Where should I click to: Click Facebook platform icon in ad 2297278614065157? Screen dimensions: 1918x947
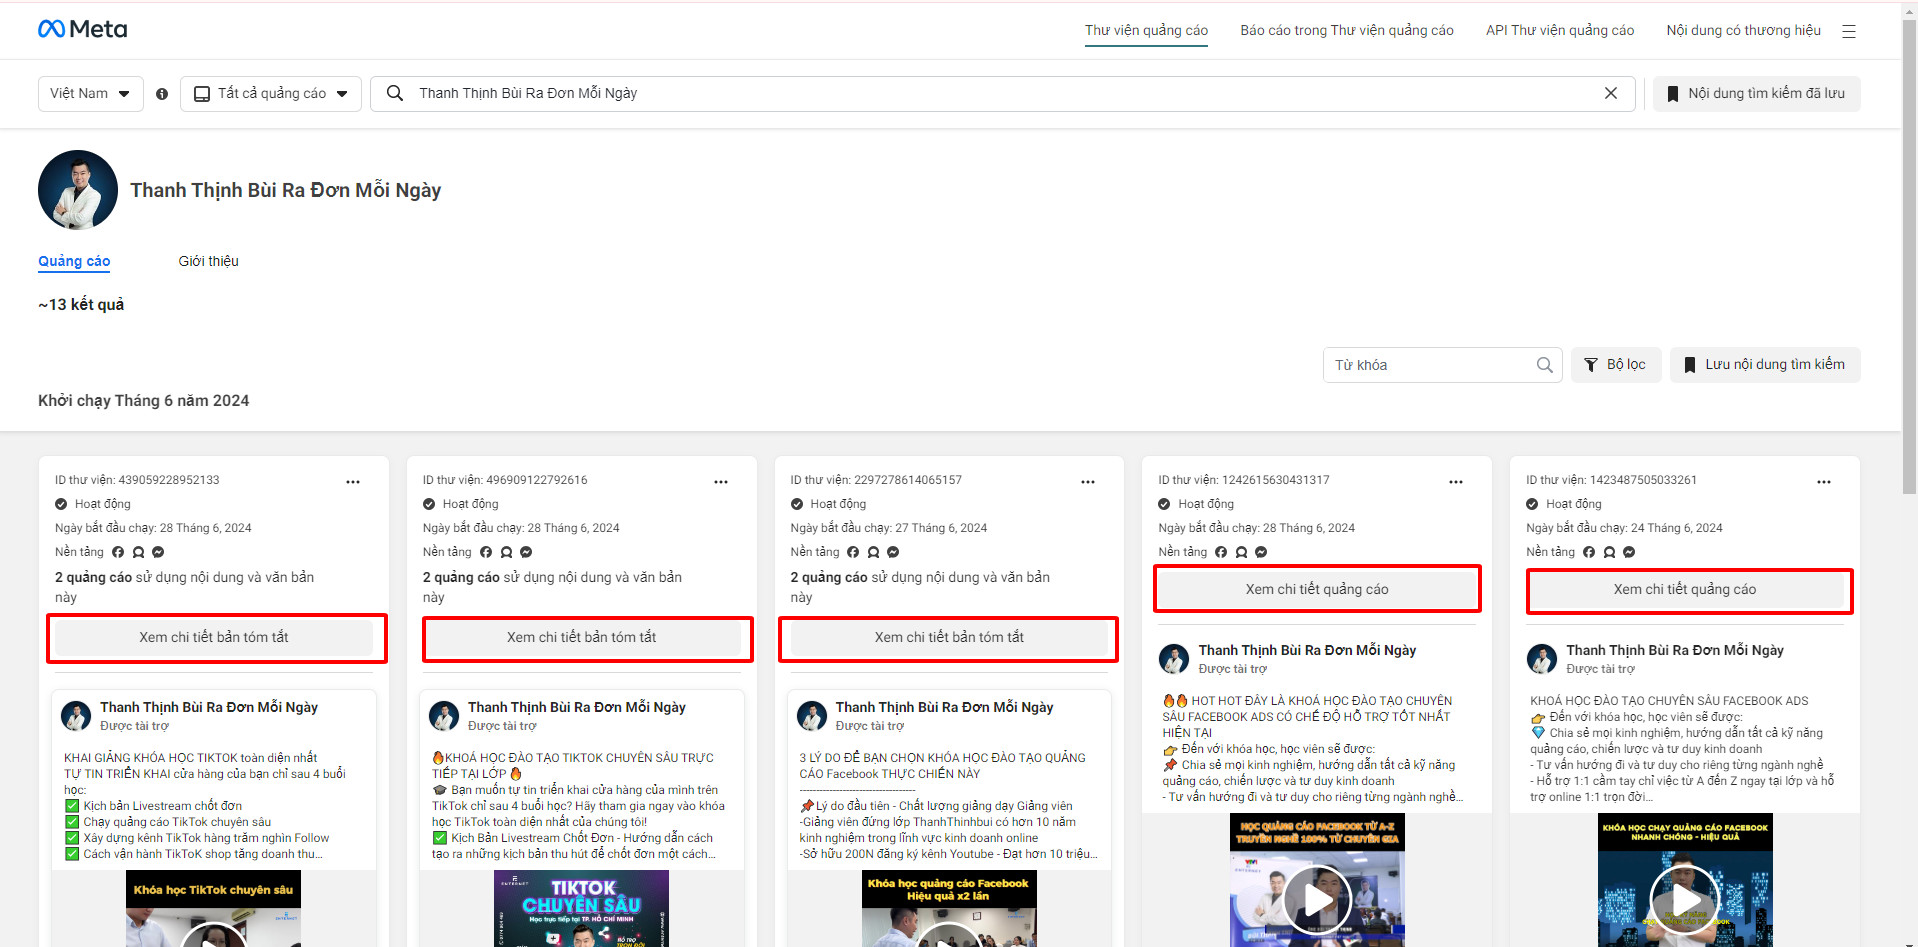pos(853,552)
